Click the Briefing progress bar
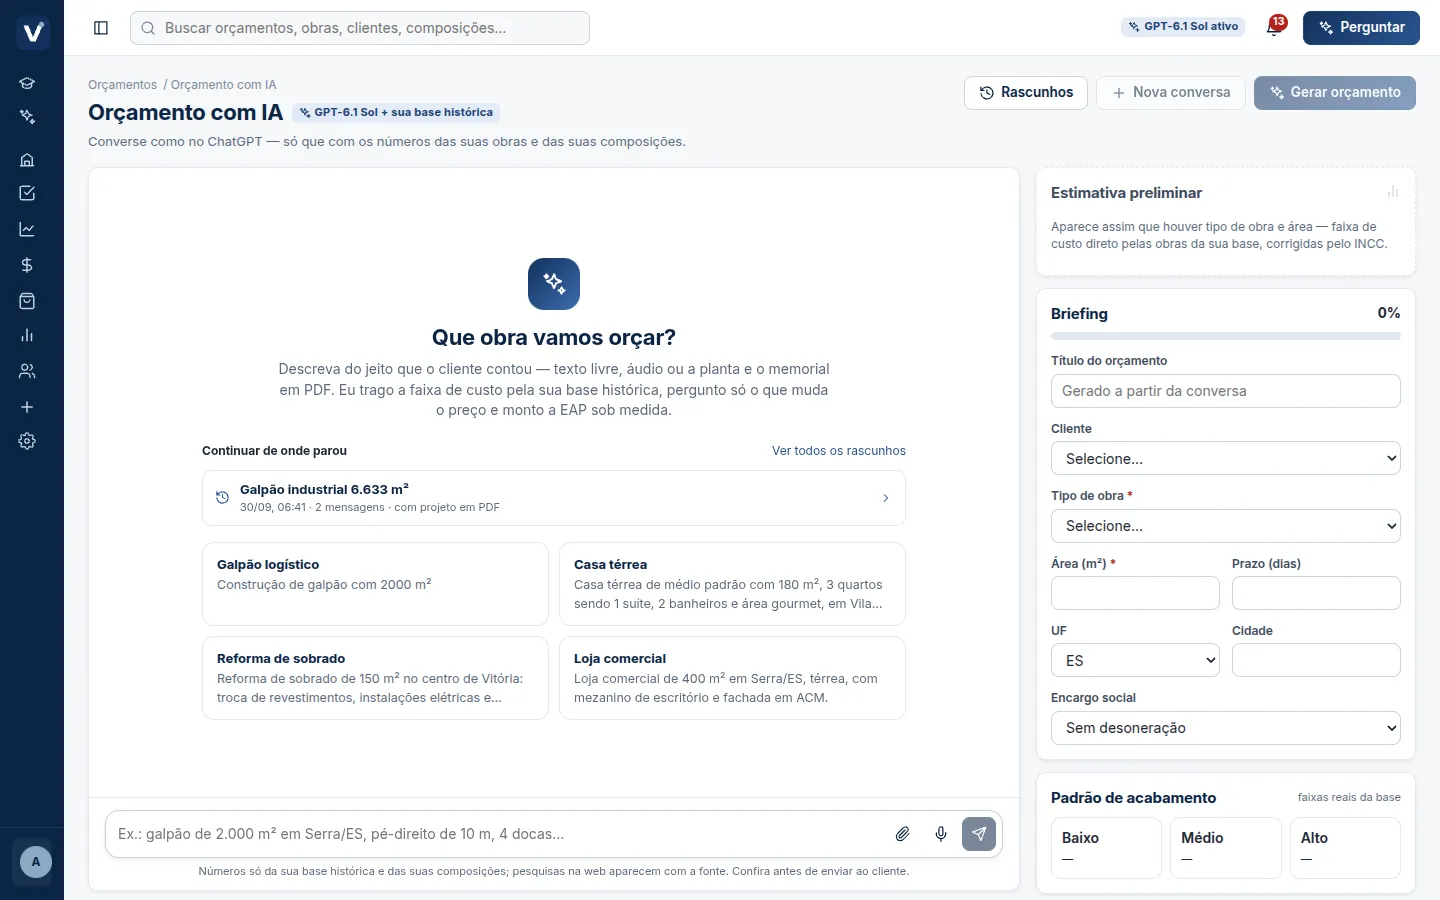Image resolution: width=1440 pixels, height=900 pixels. 1226,336
